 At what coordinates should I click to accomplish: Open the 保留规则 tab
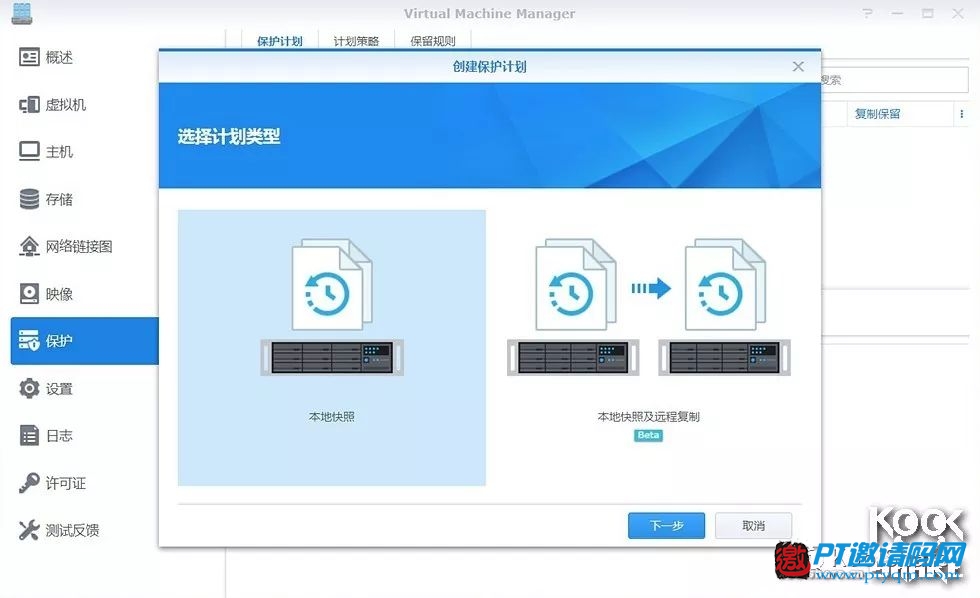[433, 41]
